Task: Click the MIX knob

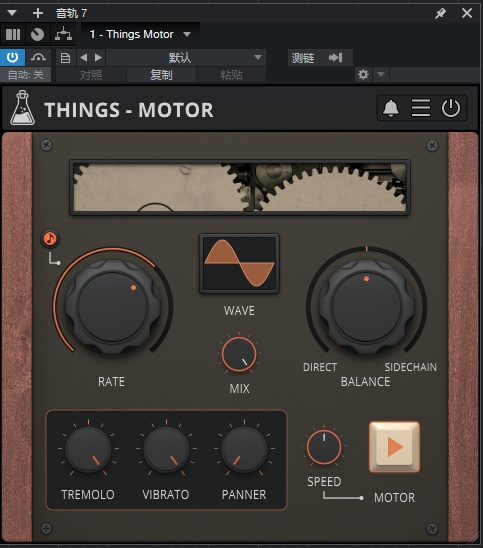Action: pyautogui.click(x=239, y=354)
